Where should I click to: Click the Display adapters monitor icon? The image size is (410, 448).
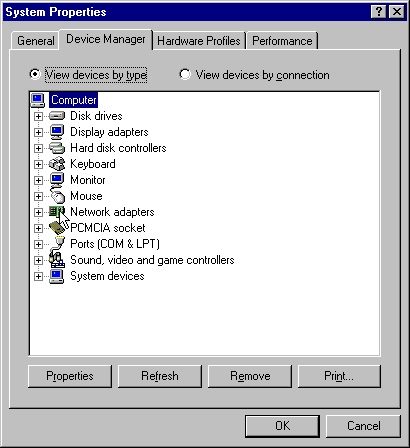pos(57,132)
